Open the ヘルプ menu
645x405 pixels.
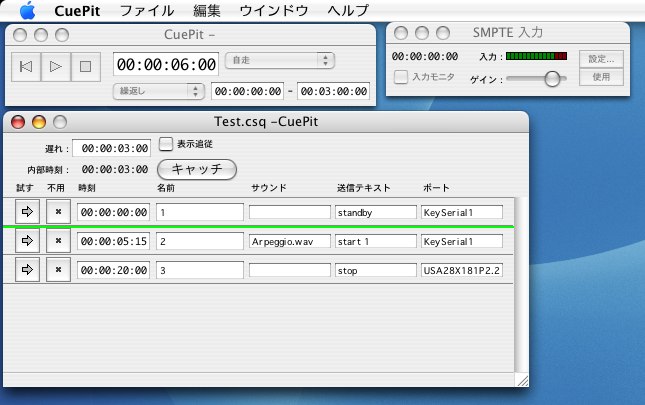click(348, 11)
